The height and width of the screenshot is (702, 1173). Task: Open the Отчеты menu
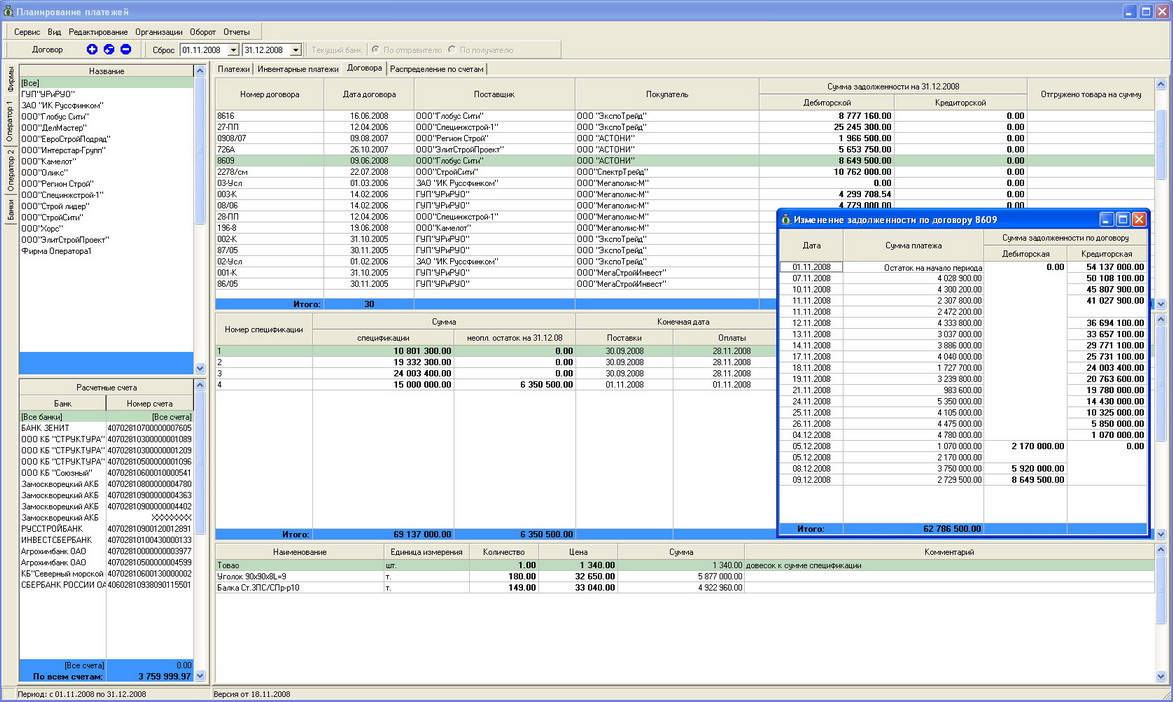pos(236,32)
